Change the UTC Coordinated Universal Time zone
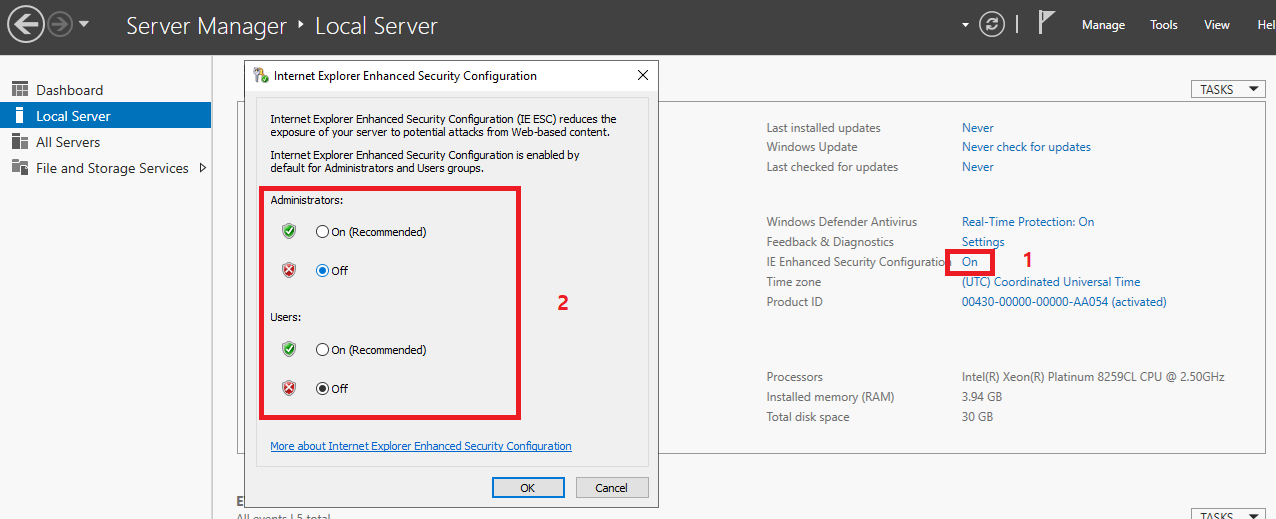Image resolution: width=1276 pixels, height=519 pixels. pos(1051,282)
